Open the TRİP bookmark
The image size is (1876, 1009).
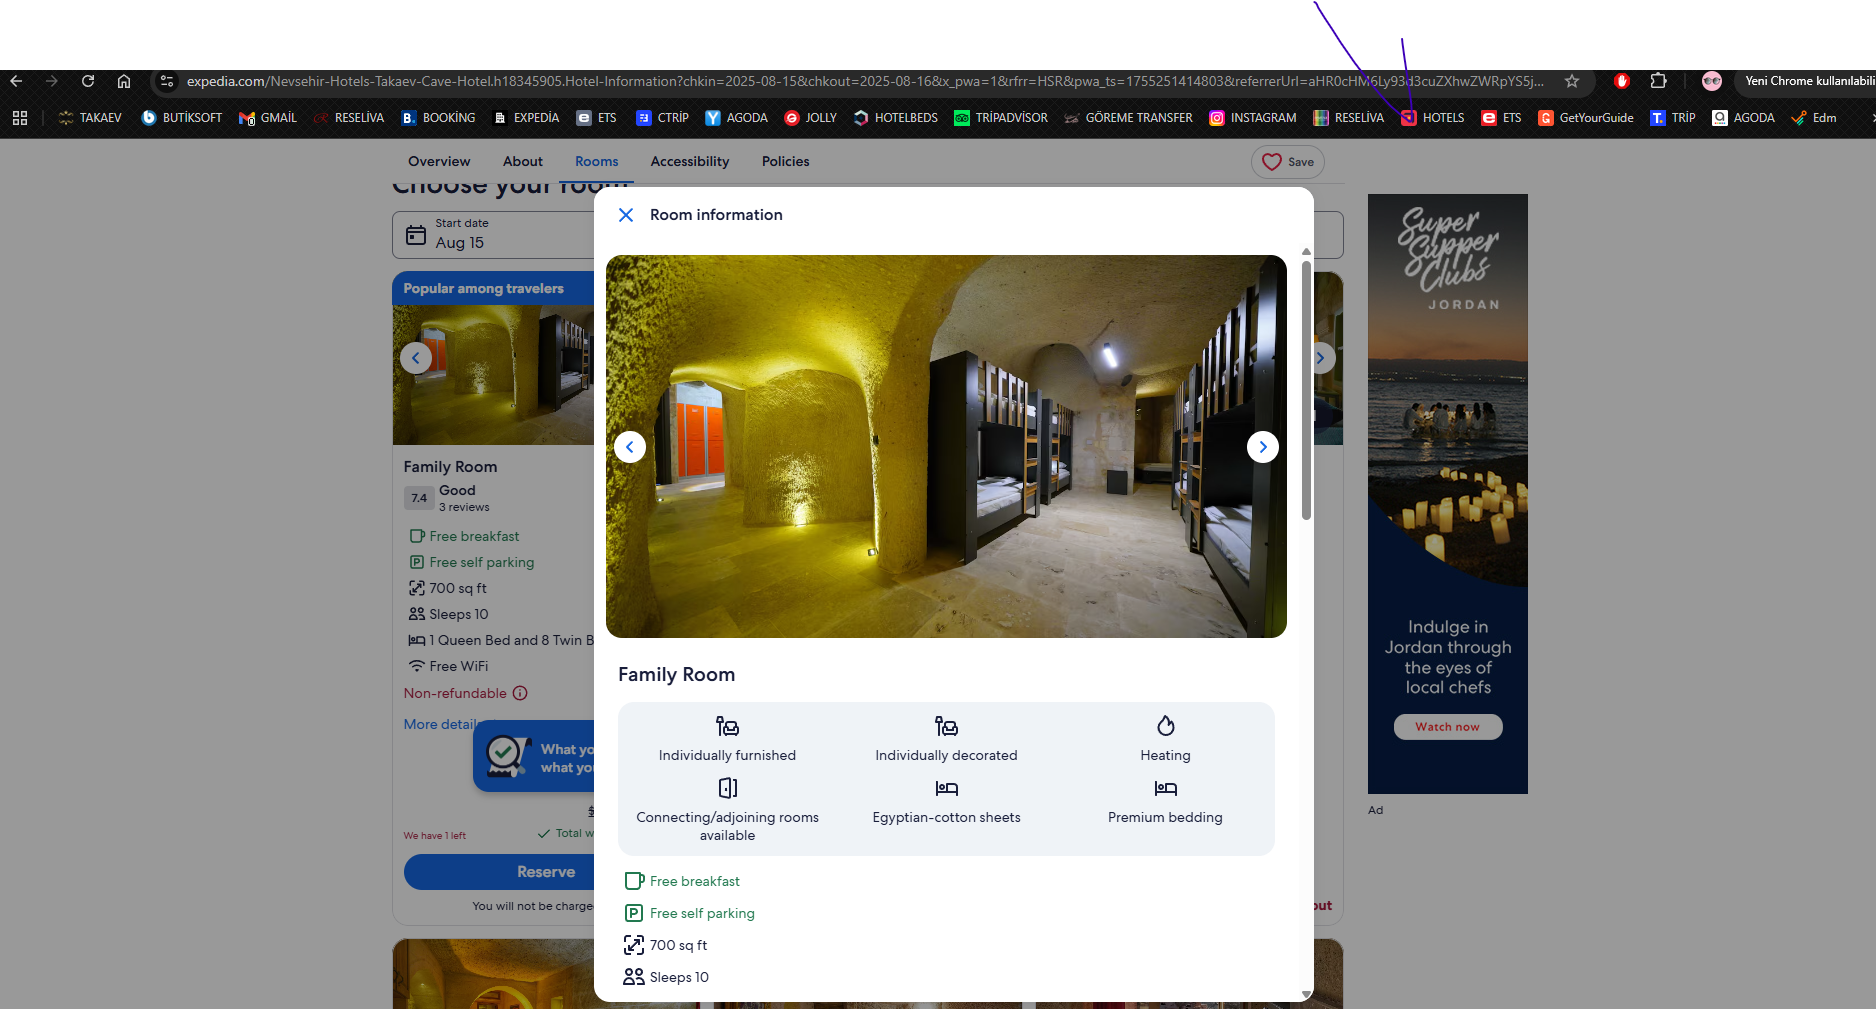click(1673, 118)
